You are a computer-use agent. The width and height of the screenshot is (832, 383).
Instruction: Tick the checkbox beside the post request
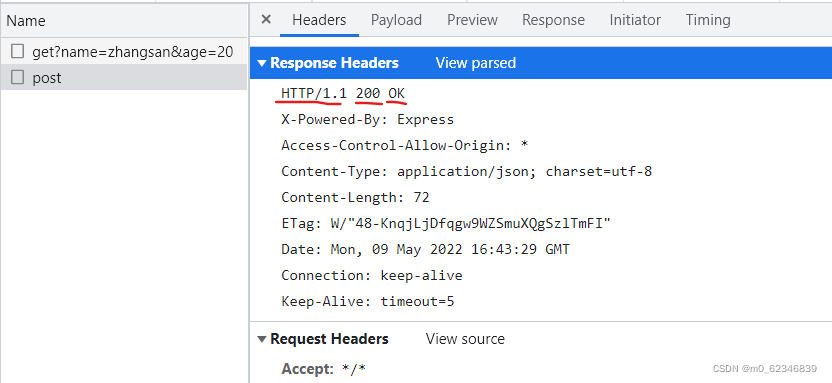[18, 77]
